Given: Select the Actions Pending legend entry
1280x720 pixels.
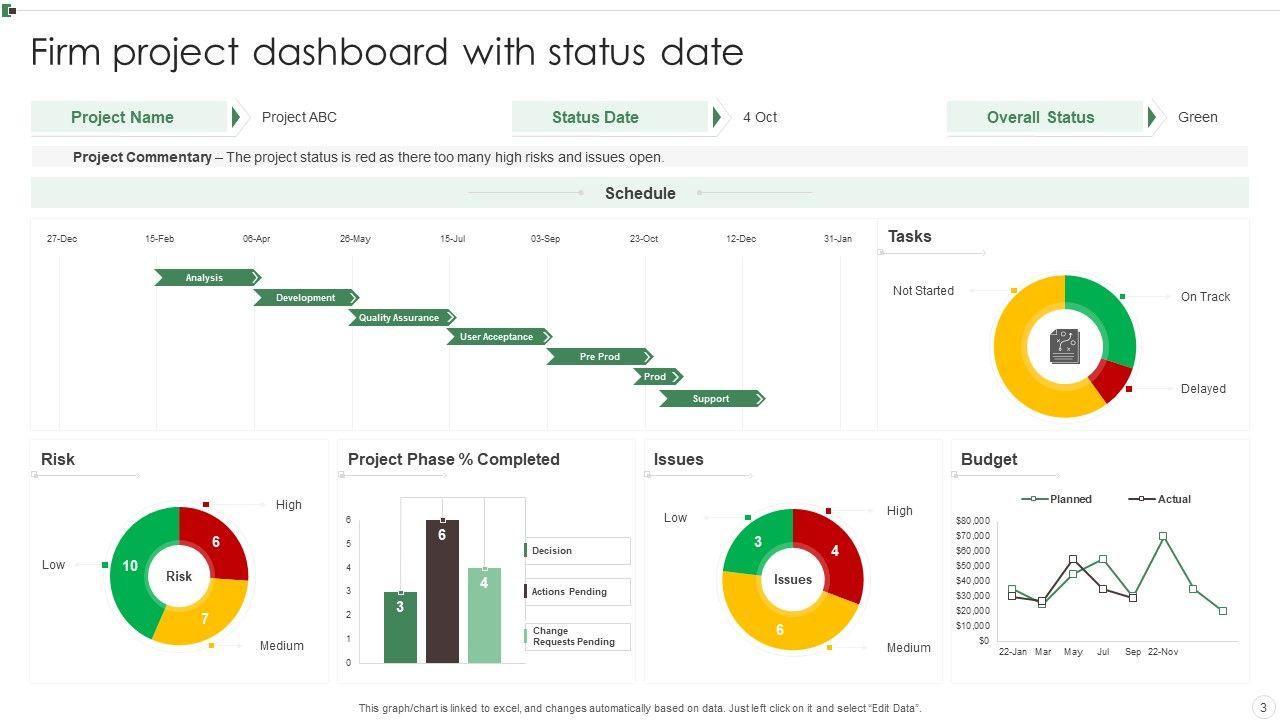Looking at the screenshot, I should (577, 592).
